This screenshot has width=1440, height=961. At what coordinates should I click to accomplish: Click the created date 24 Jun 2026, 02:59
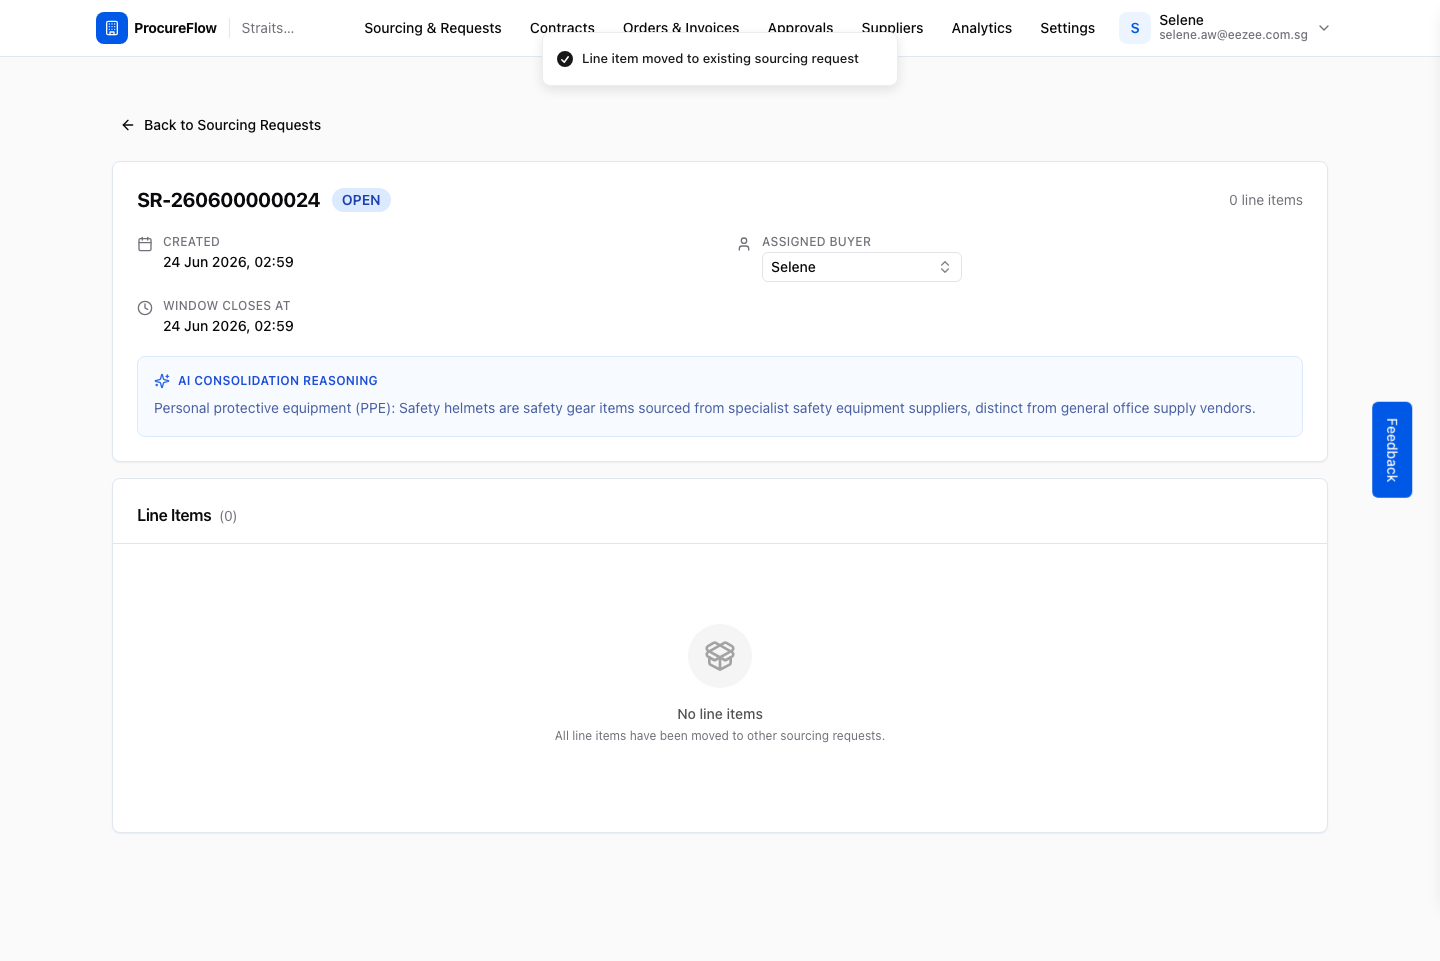[228, 262]
